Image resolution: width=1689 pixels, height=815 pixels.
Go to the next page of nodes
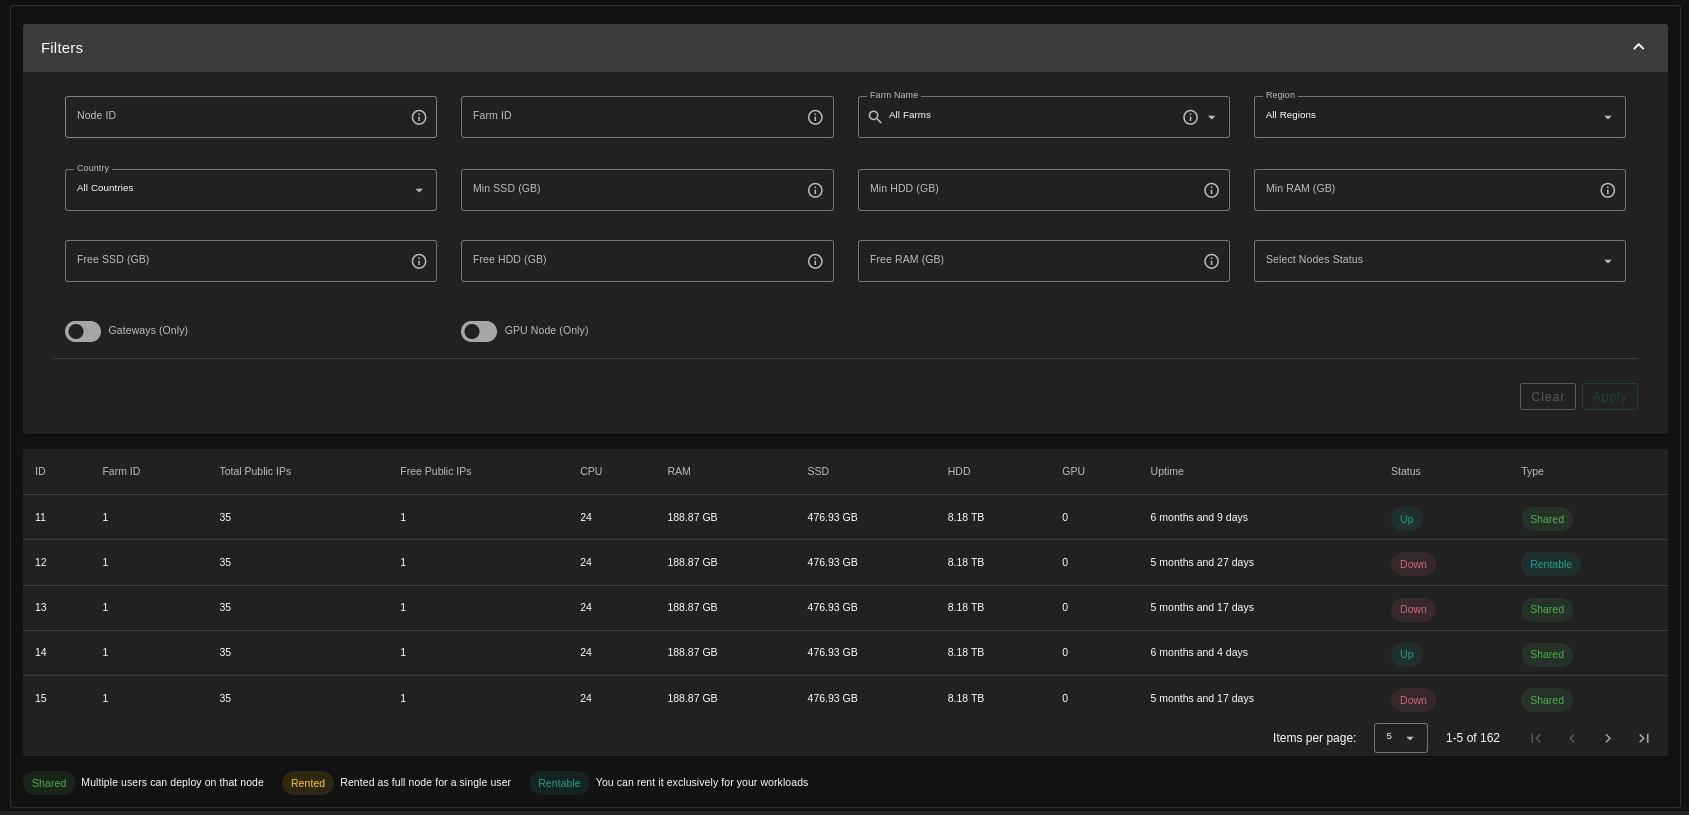click(1607, 738)
